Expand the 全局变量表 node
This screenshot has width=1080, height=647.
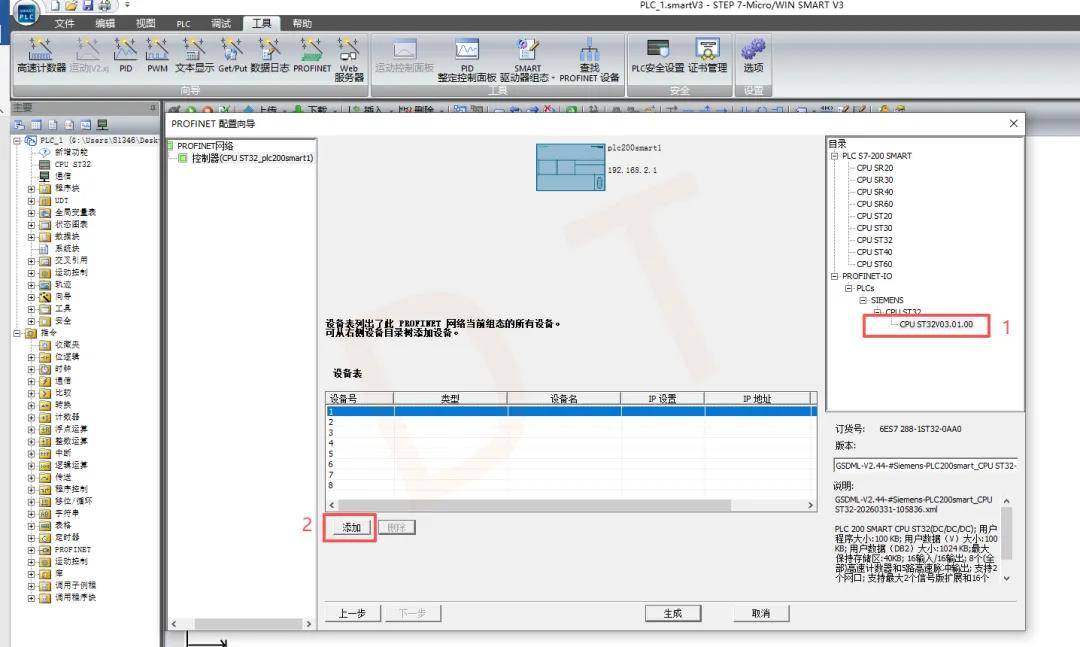pyautogui.click(x=31, y=213)
